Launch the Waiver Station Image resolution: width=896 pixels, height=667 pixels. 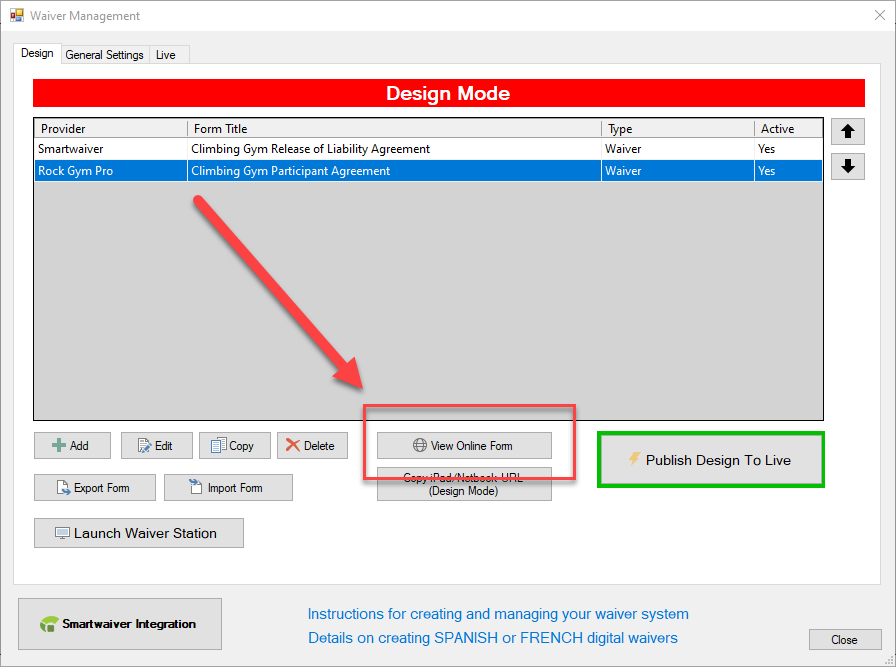[139, 533]
